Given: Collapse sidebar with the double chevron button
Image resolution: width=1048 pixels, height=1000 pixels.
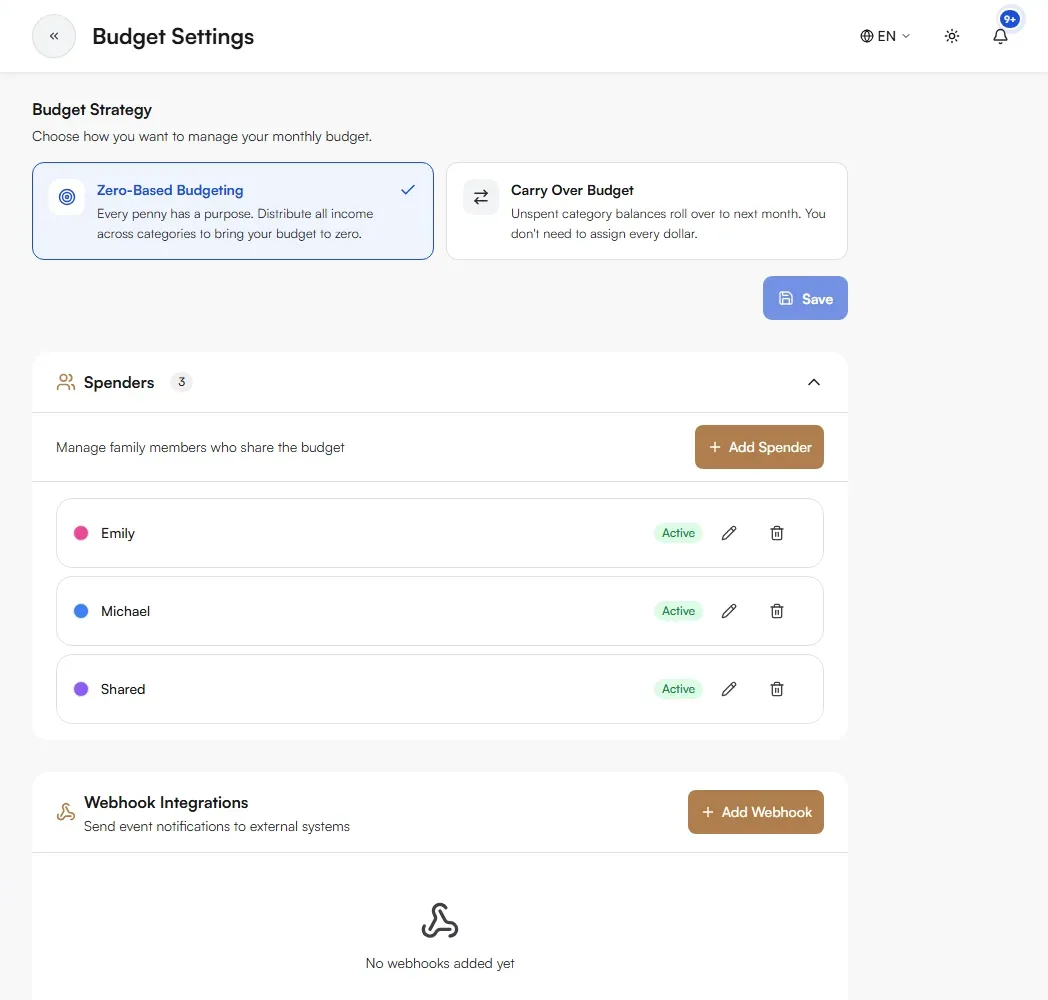Looking at the screenshot, I should [x=54, y=36].
